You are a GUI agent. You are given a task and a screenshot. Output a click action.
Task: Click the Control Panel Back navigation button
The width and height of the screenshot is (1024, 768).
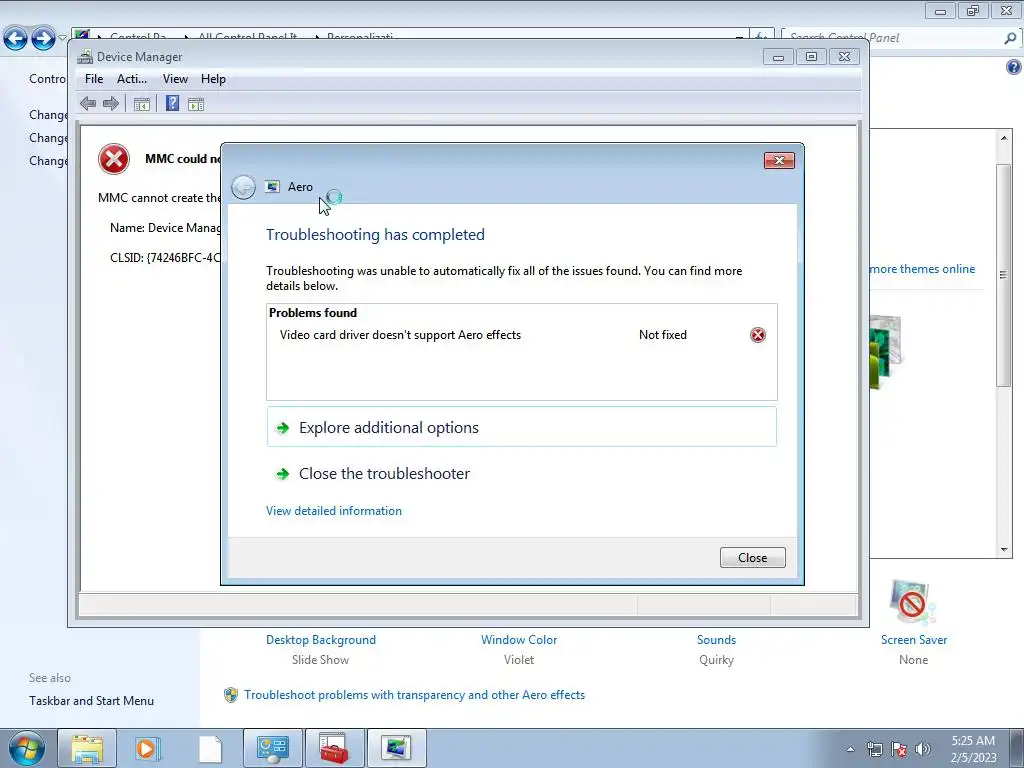coord(16,39)
